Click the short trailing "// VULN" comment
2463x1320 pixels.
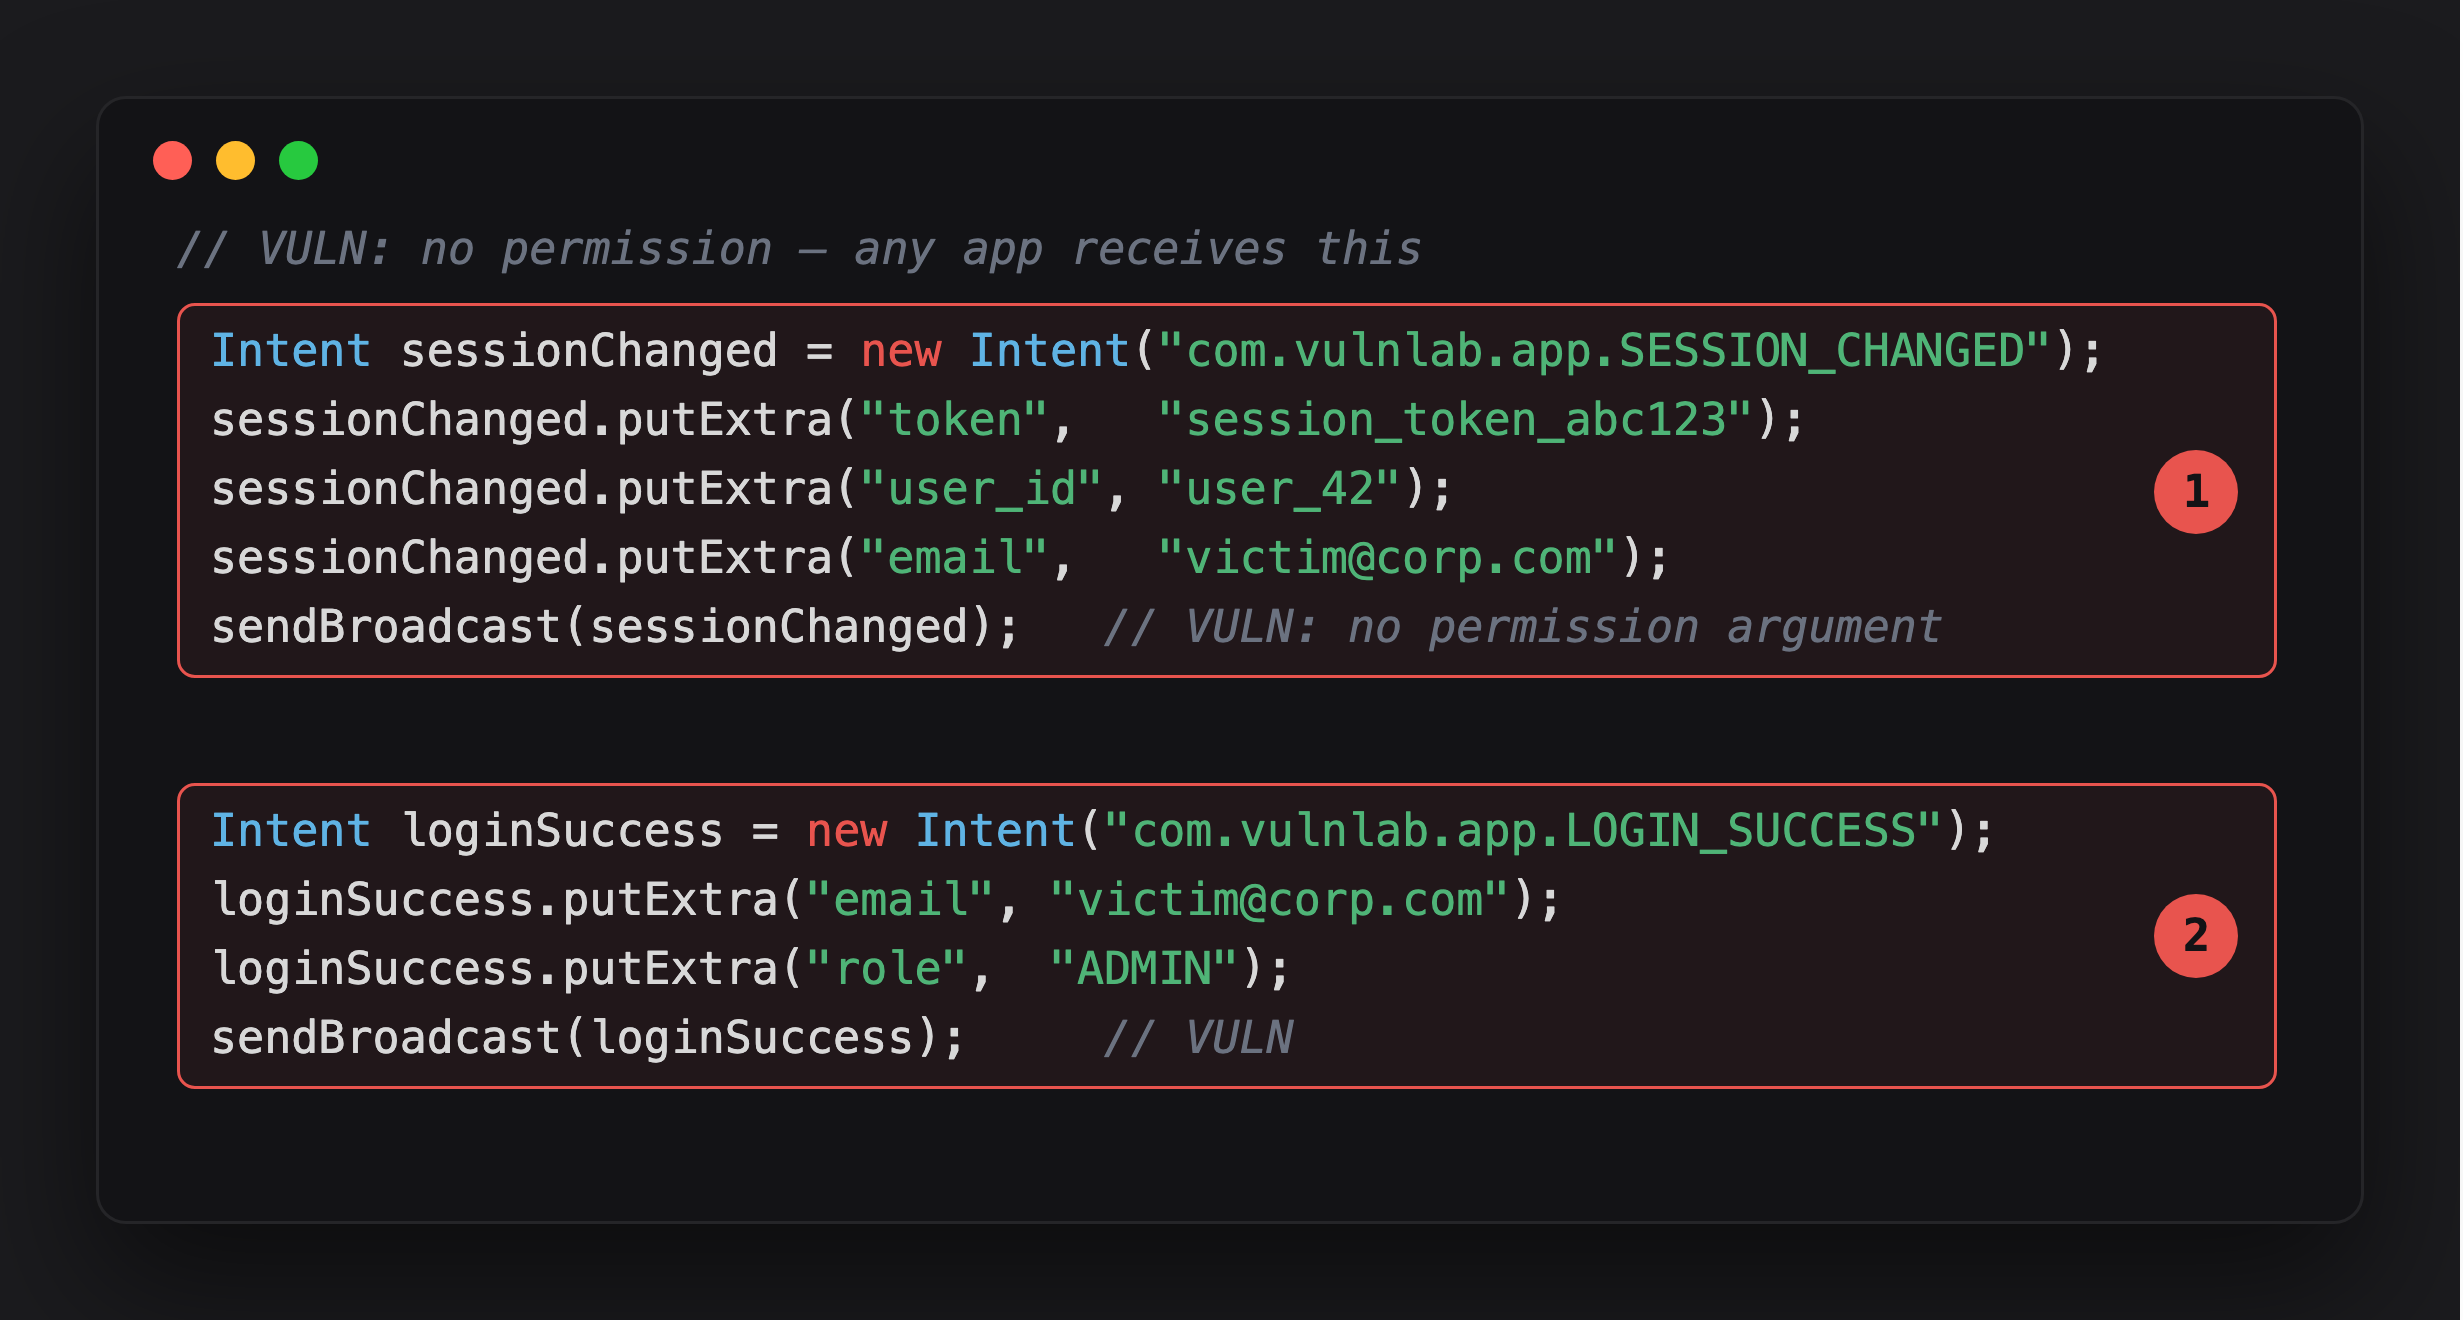point(1198,1038)
